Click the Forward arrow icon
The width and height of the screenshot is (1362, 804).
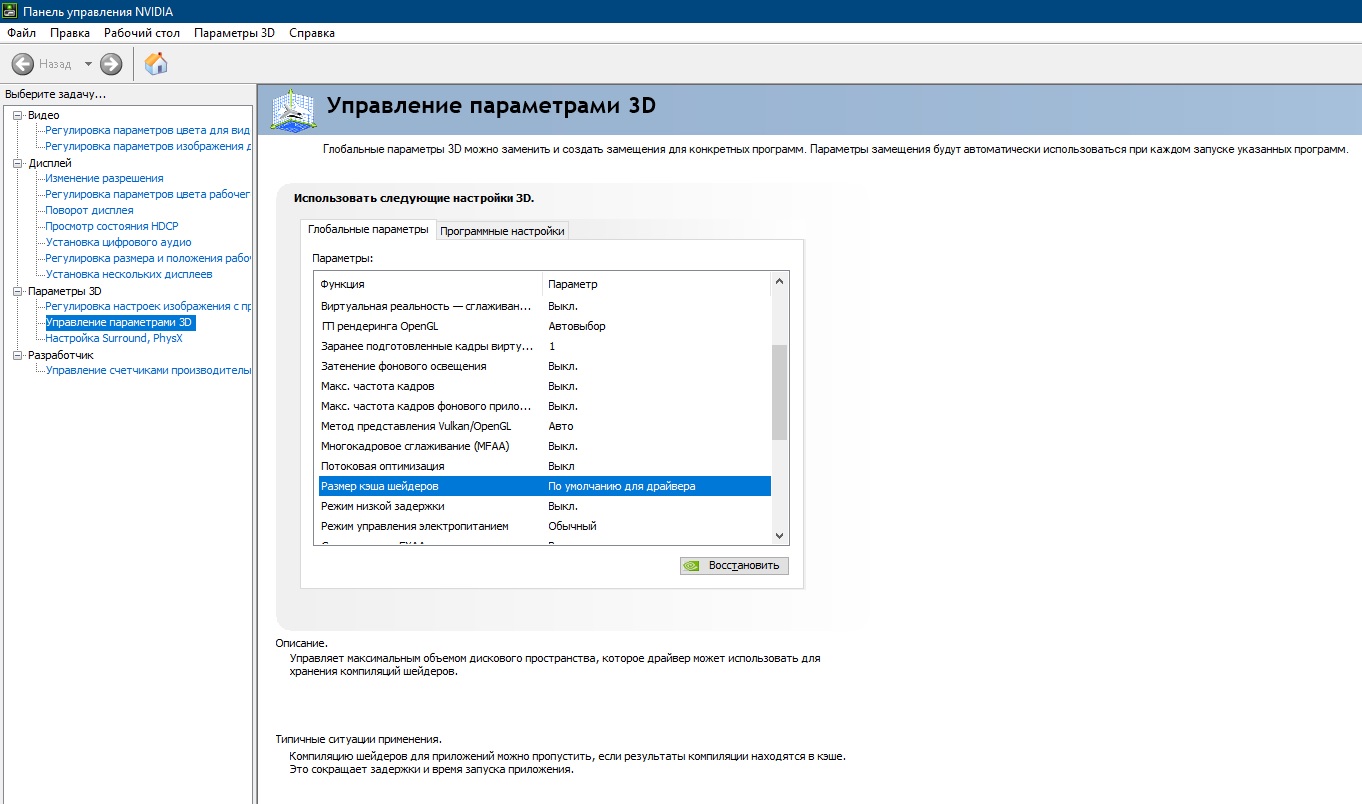[x=111, y=64]
